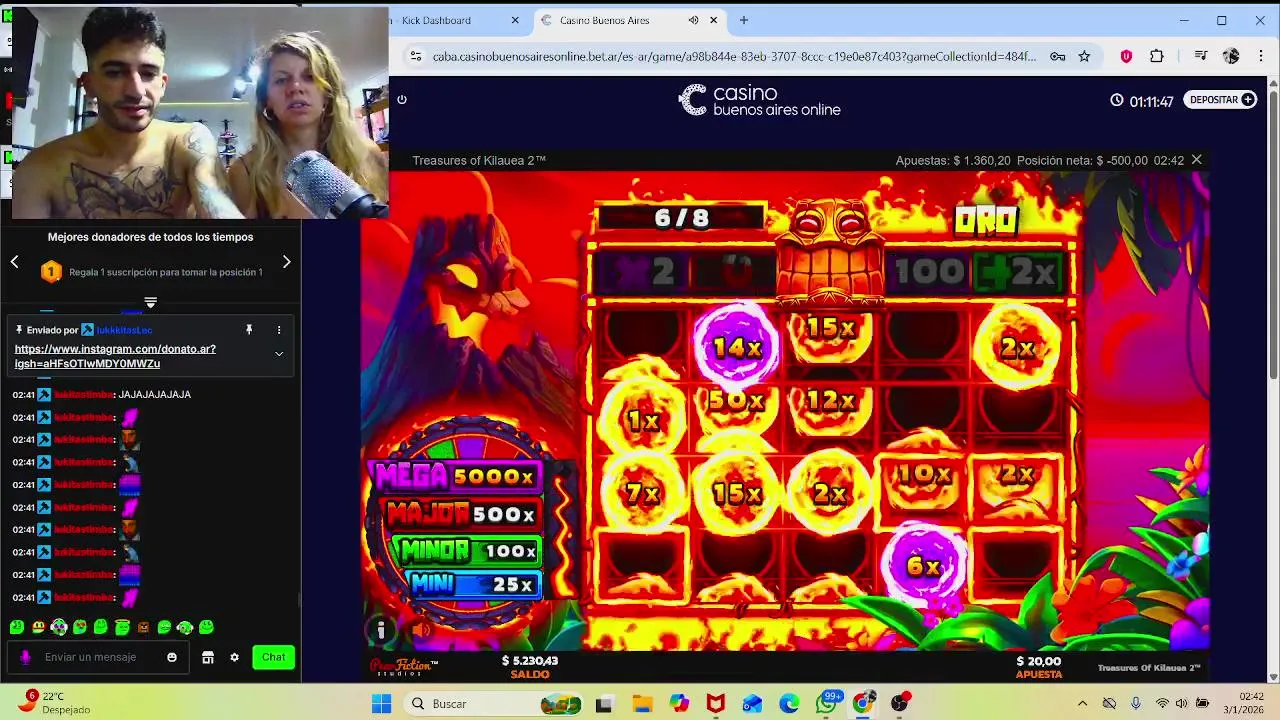Click the Enviar un mensaje field
This screenshot has width=1280, height=720.
98,657
